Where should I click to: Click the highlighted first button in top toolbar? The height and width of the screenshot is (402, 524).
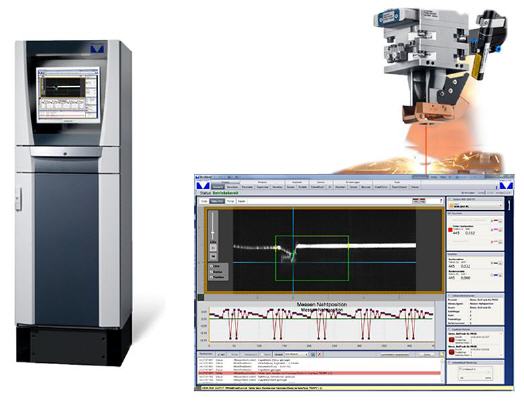tap(218, 187)
